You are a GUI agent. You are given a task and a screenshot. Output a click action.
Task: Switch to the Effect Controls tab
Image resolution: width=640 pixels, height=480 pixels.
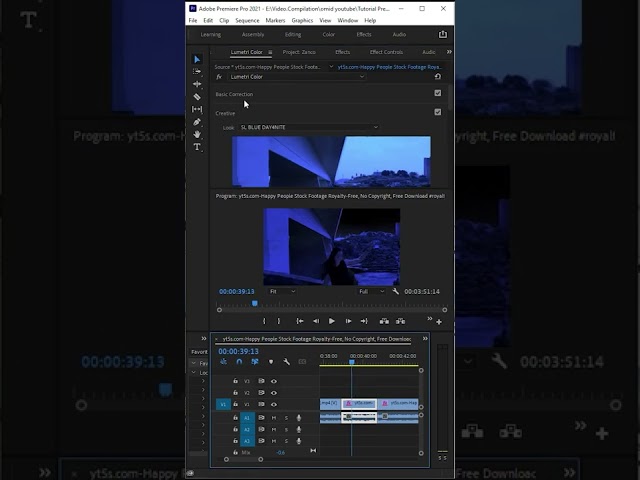pos(386,52)
